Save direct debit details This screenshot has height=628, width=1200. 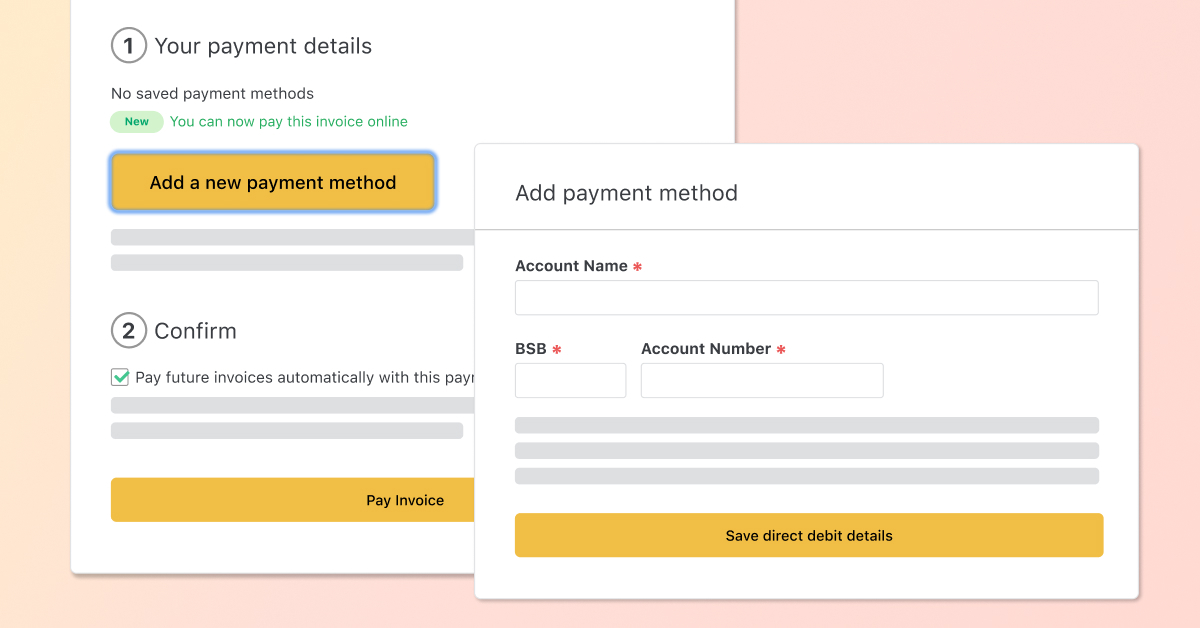coord(808,535)
